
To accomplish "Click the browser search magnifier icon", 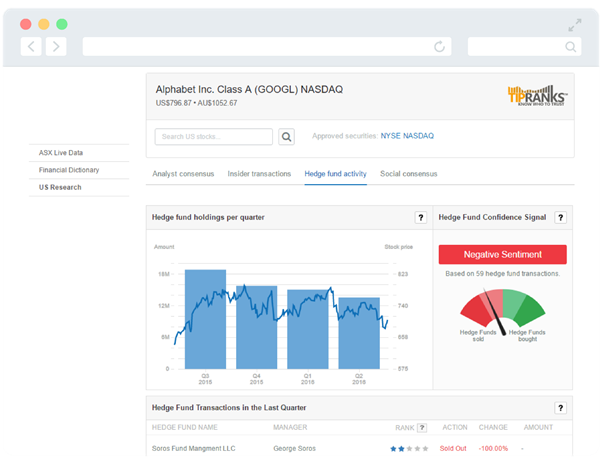I will 571,47.
